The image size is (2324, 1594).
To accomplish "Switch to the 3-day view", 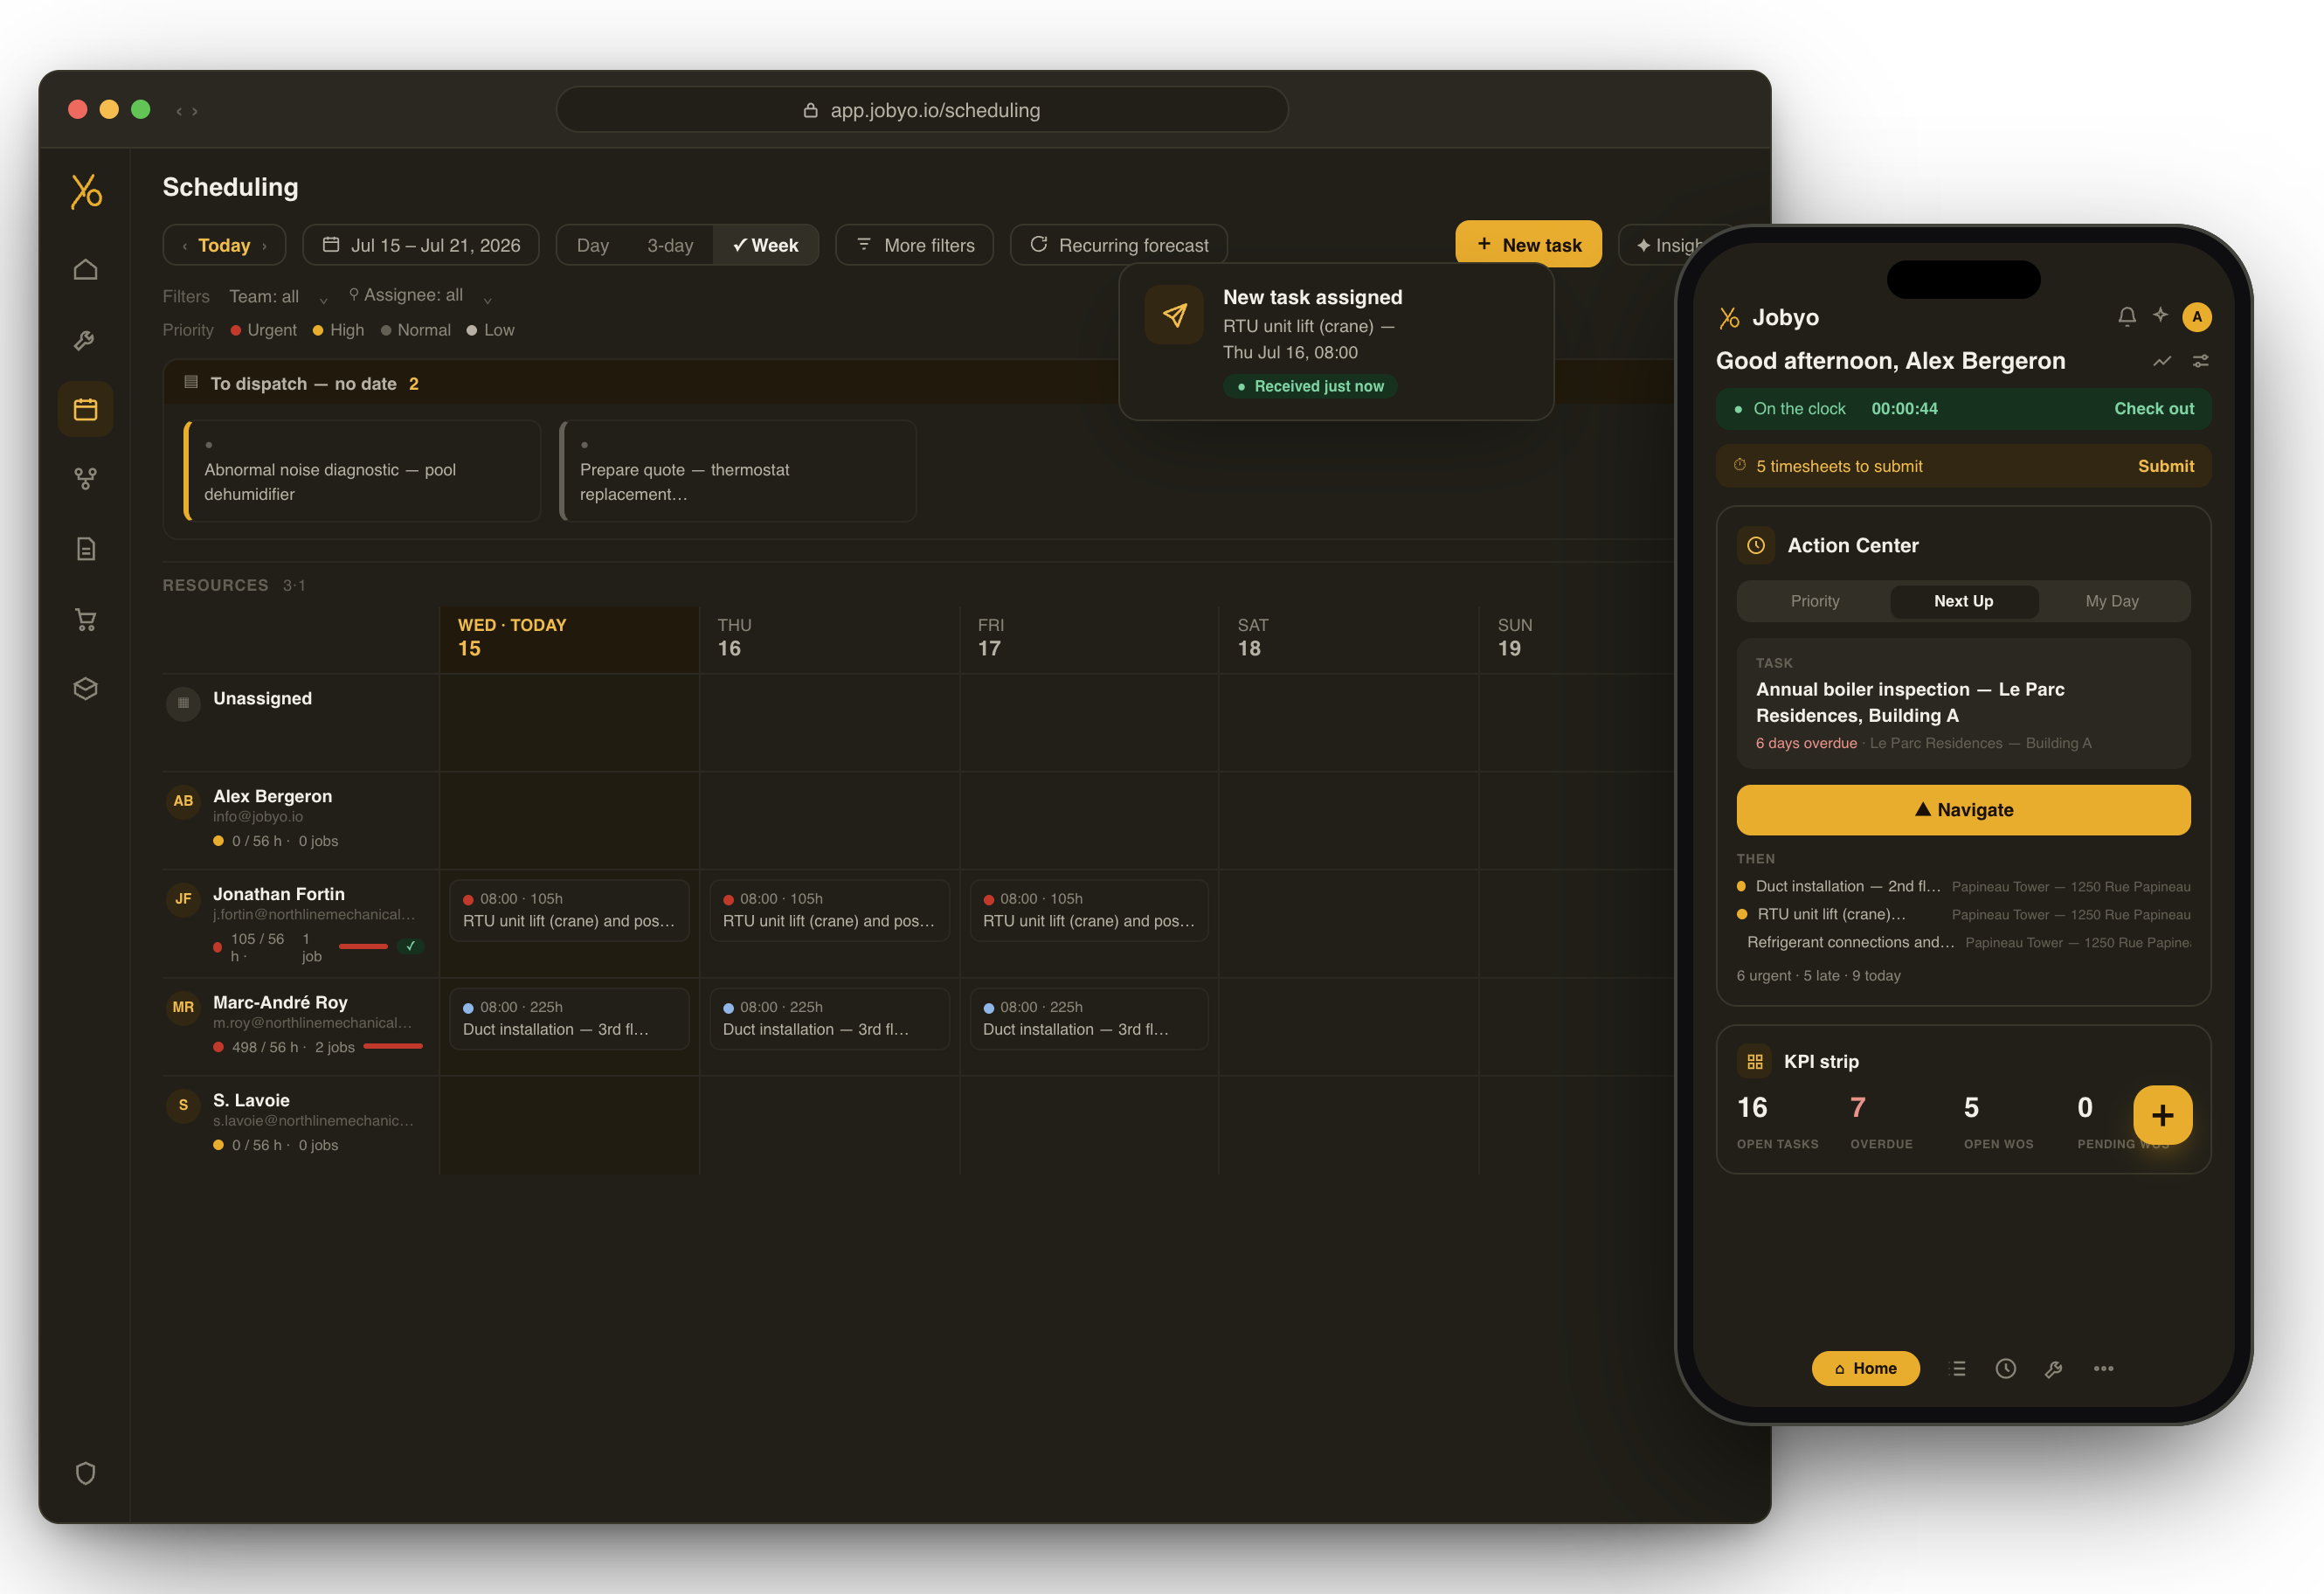I will 669,245.
